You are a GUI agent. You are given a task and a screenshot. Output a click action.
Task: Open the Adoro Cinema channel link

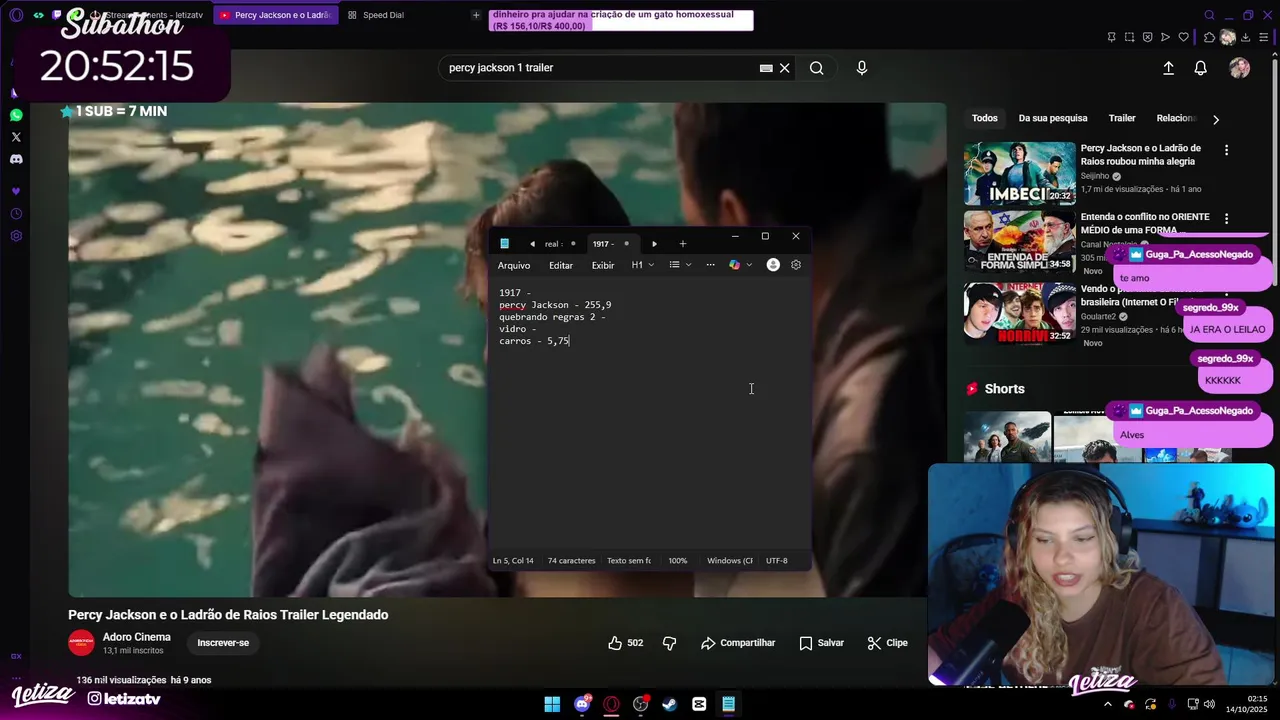click(x=137, y=637)
